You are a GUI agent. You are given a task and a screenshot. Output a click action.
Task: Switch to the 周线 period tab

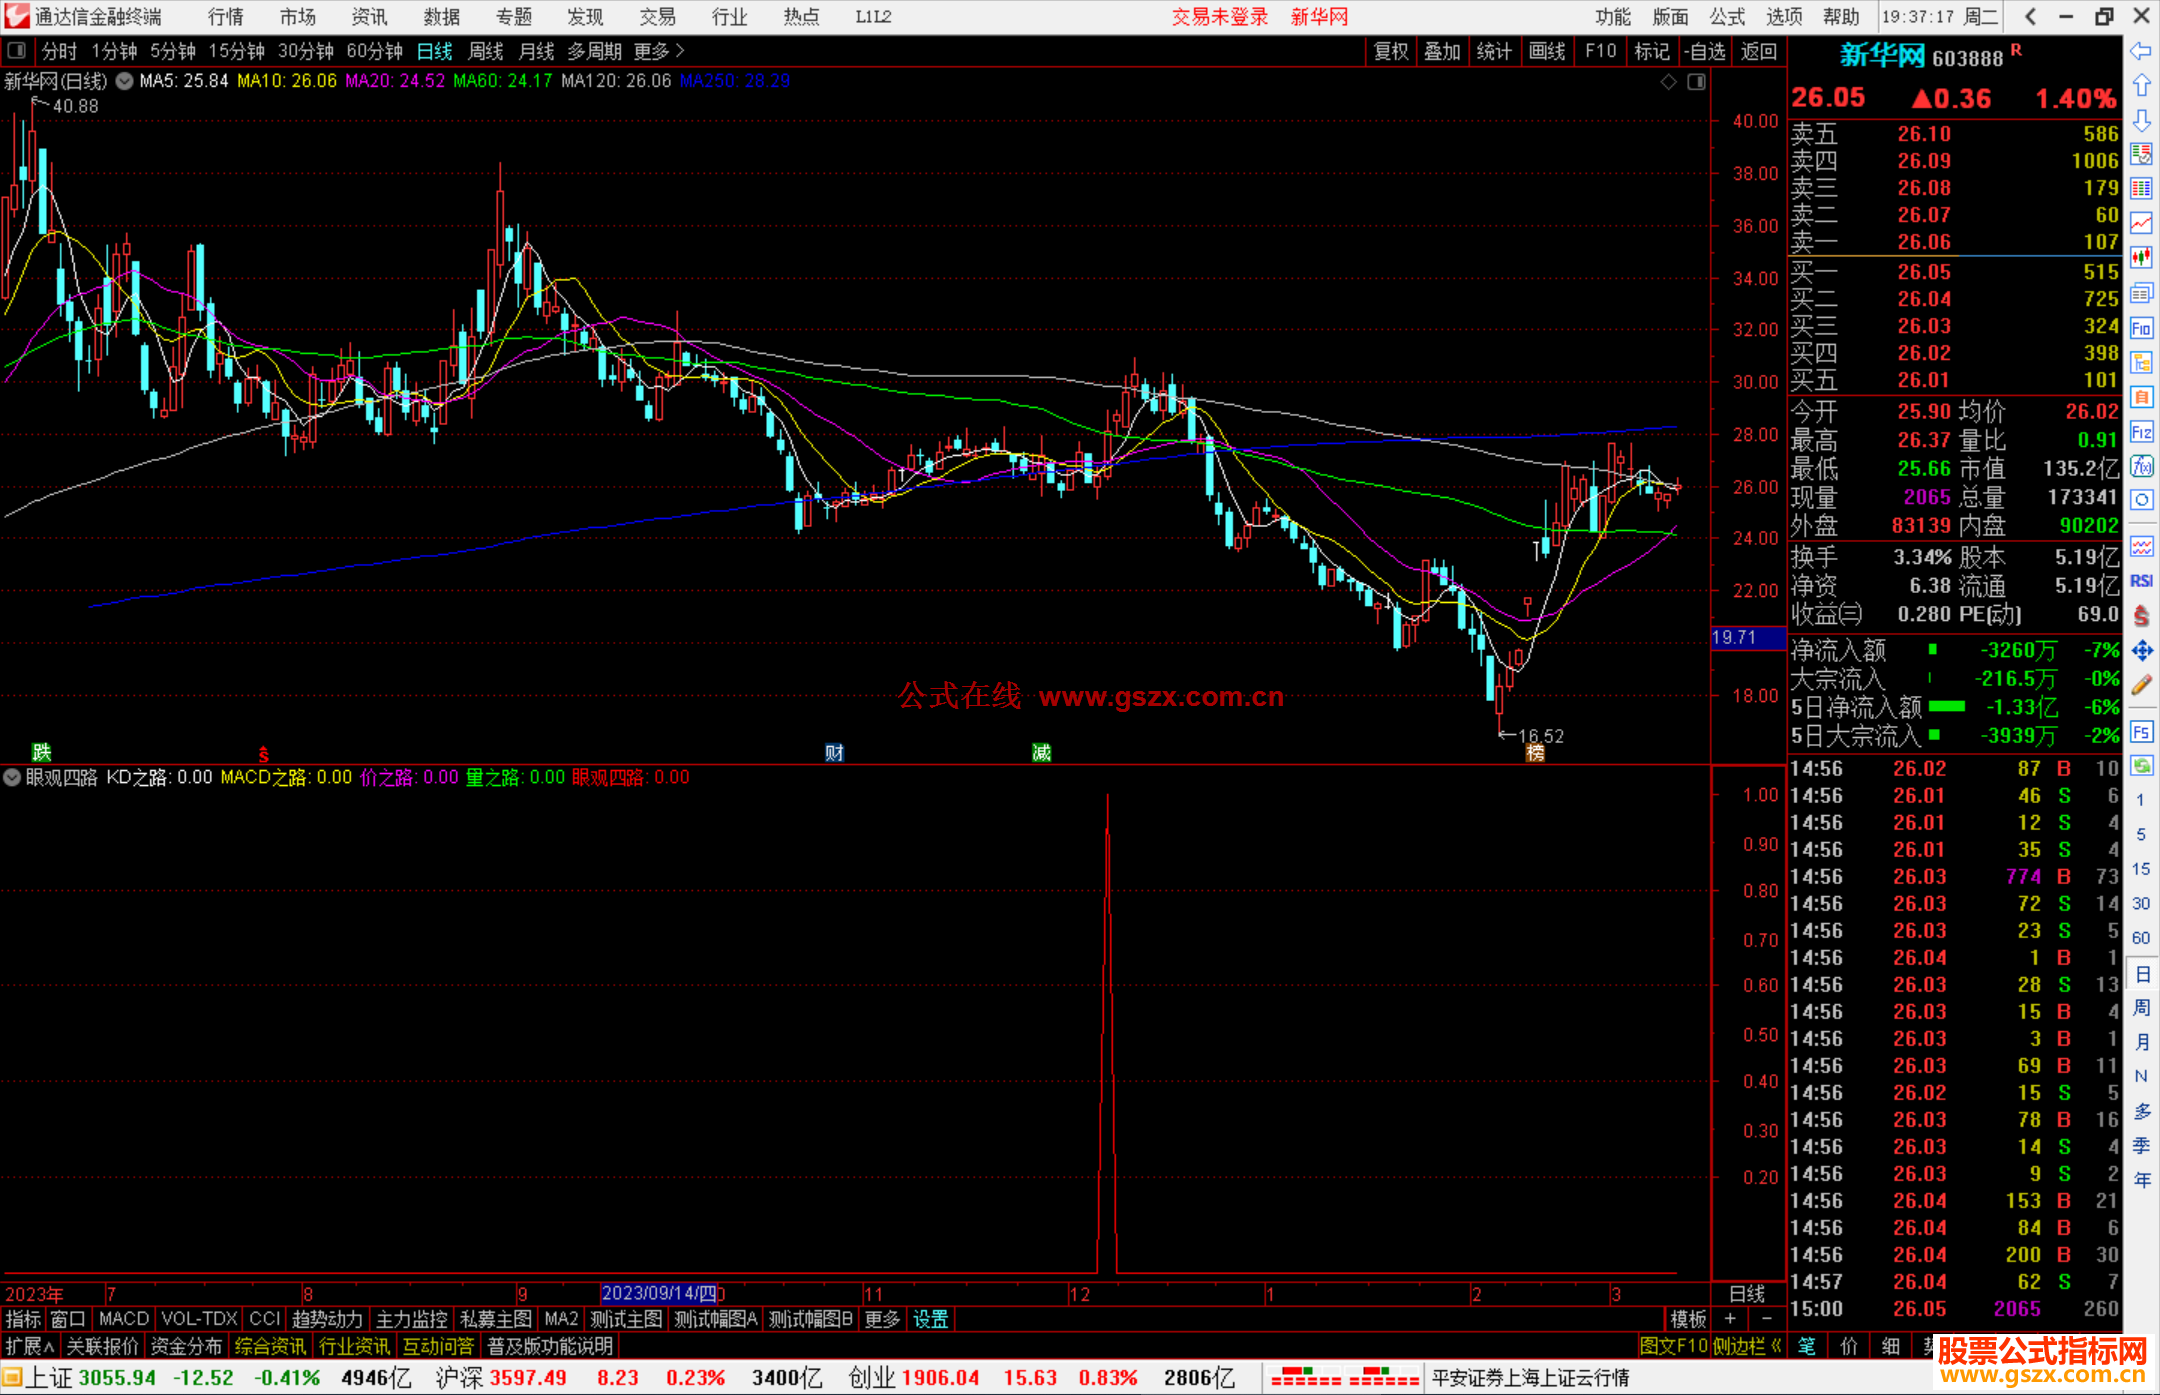click(x=486, y=51)
